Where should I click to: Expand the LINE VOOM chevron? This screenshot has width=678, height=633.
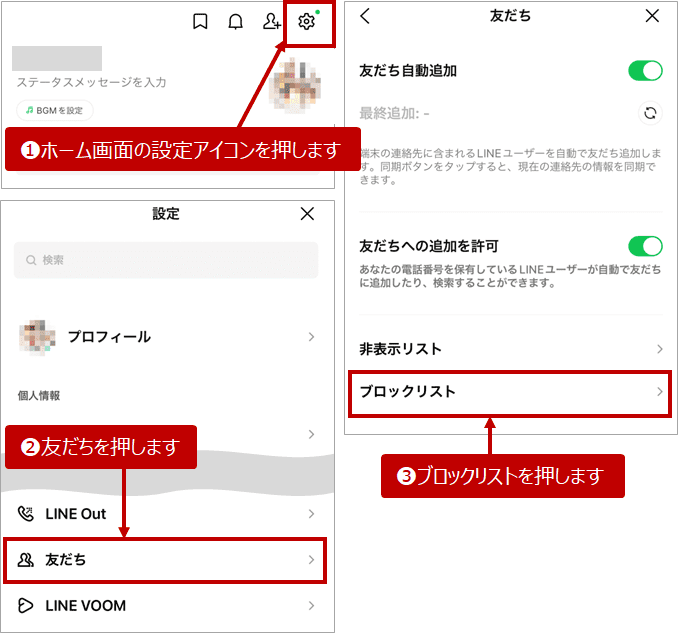pos(311,606)
